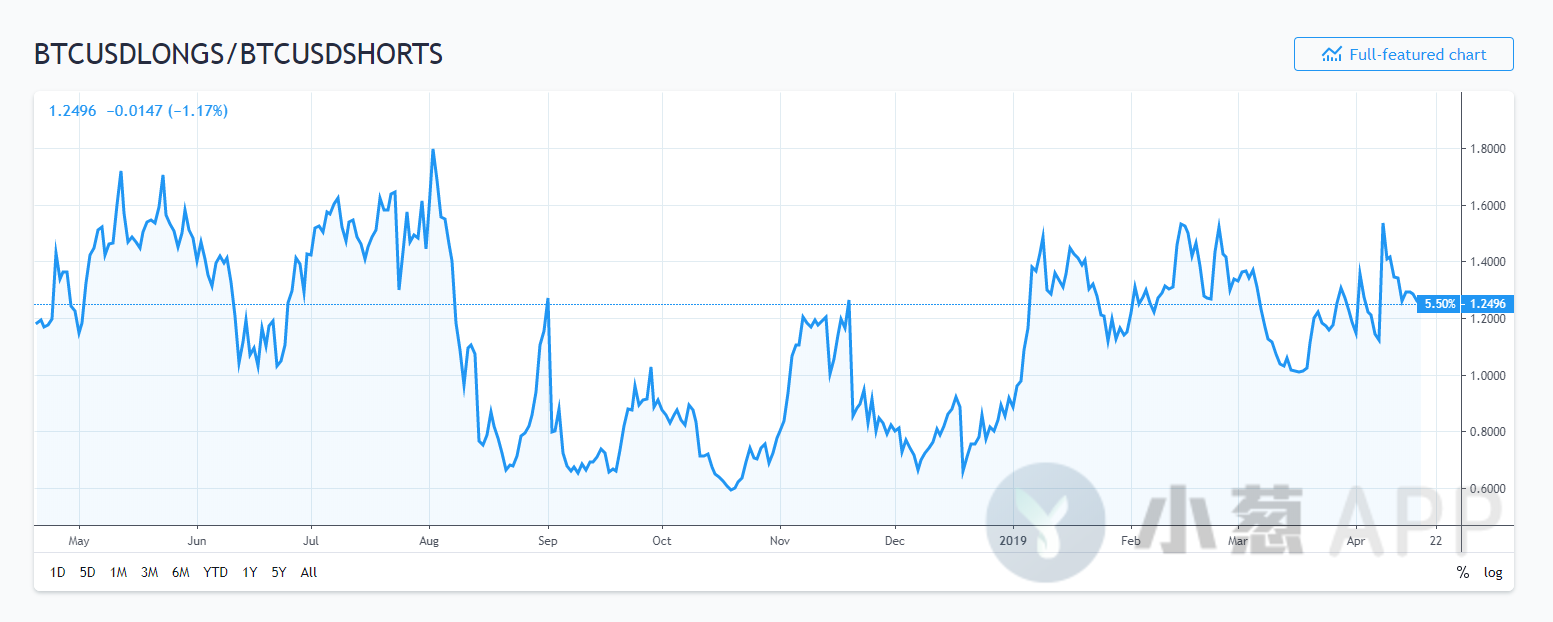Select the 1M time range
The height and width of the screenshot is (622, 1553).
[118, 573]
